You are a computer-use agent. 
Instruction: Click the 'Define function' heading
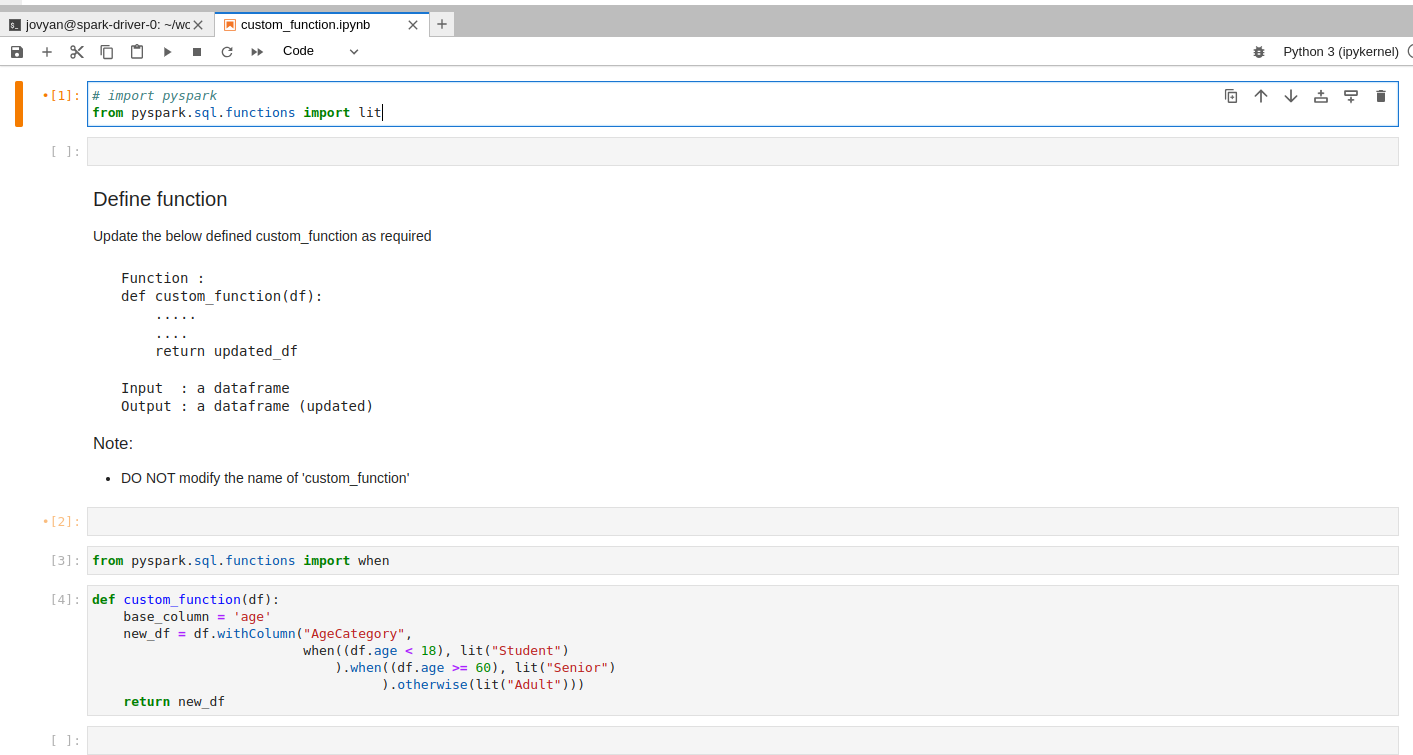[160, 199]
